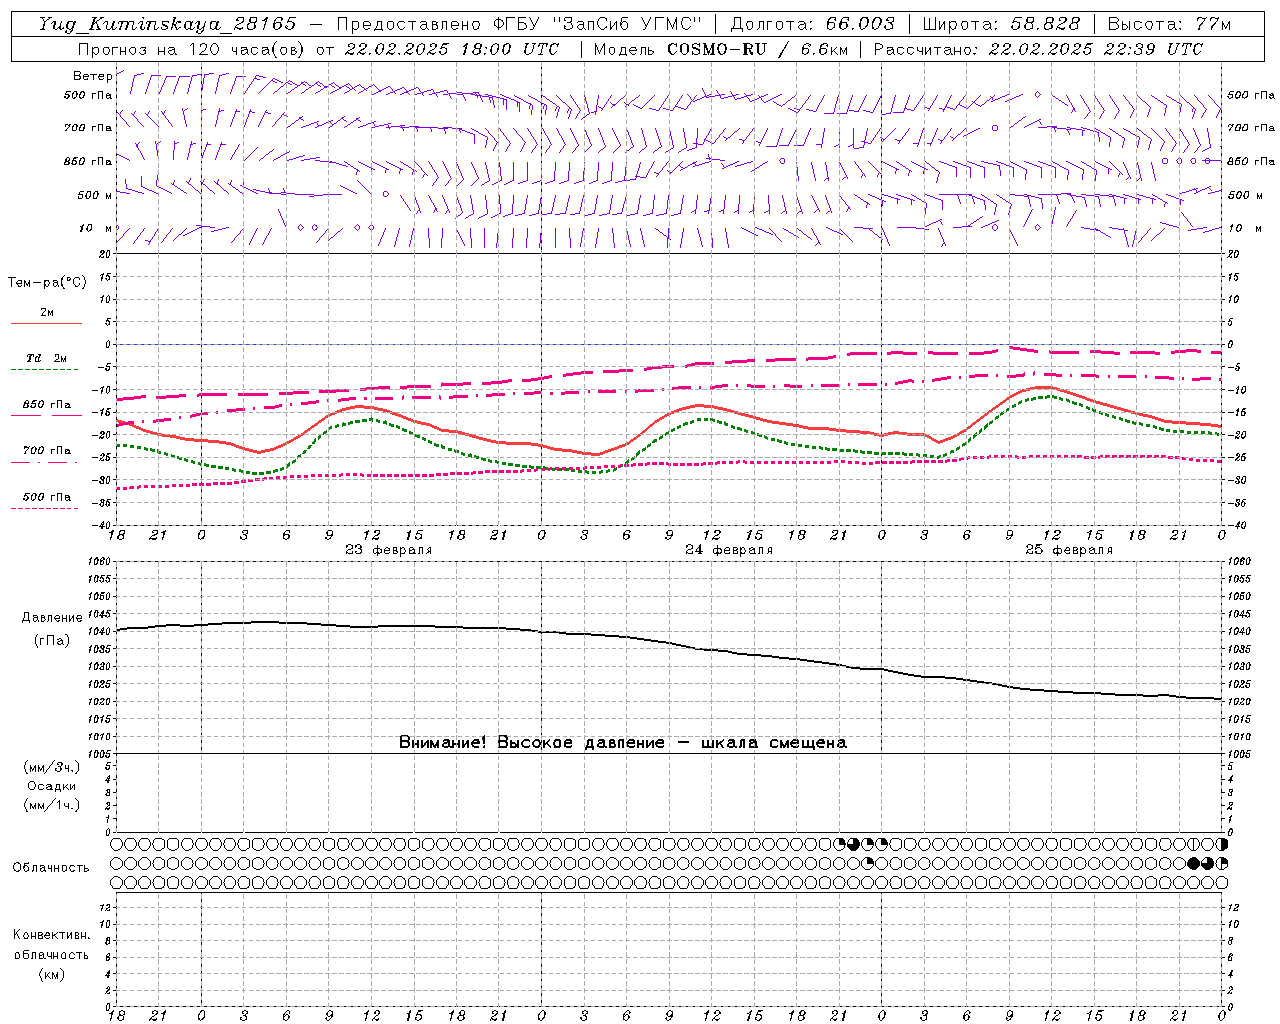Viewport: 1280px width, 1024px height.
Task: Click the 850 гПа temperature legend entry
Action: 47,405
